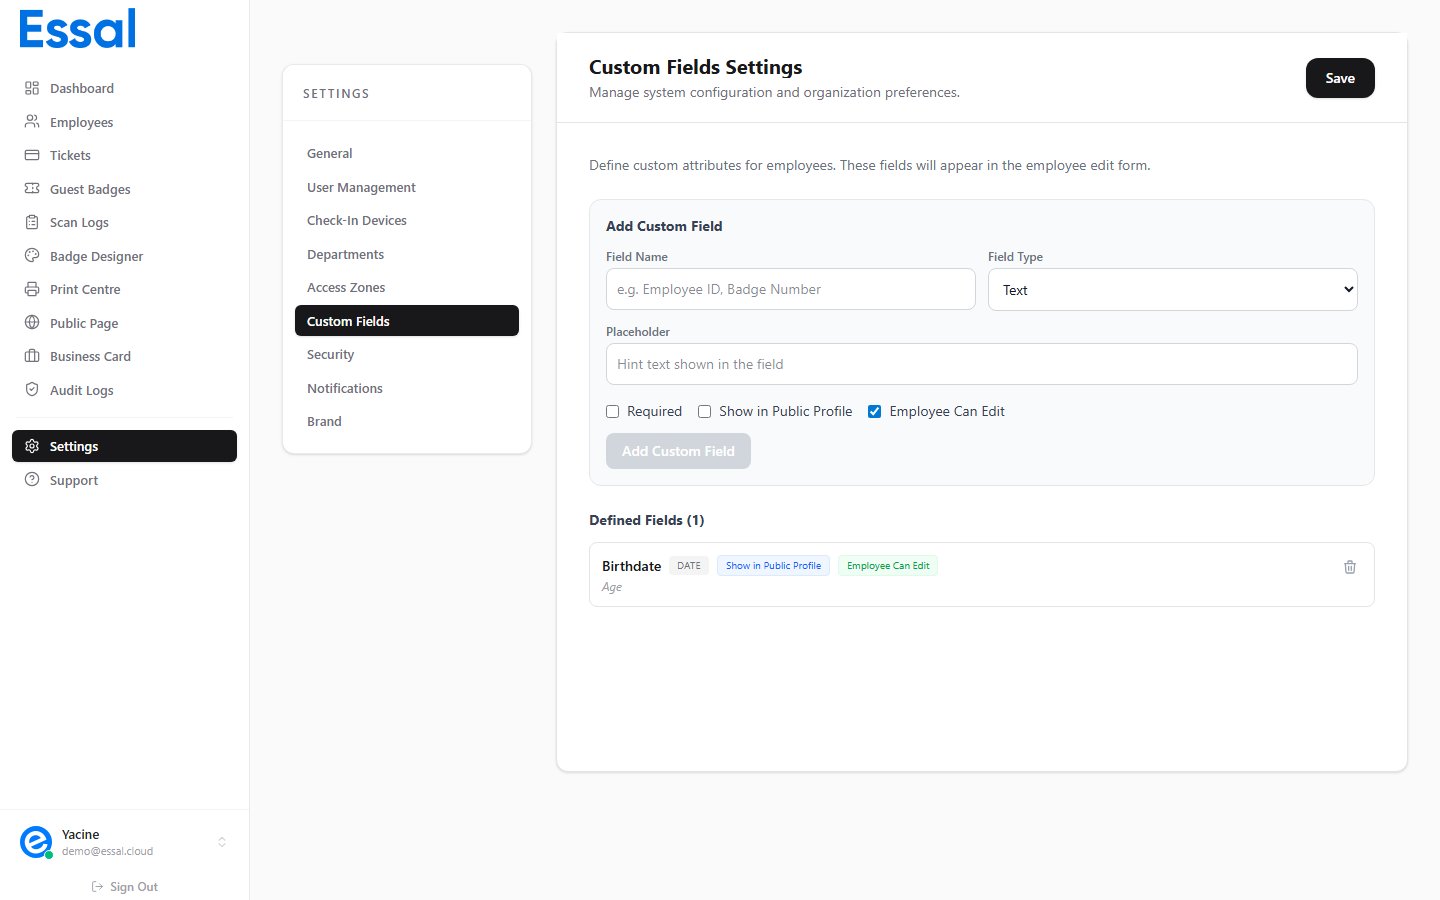Click the Dashboard grid icon
1440x900 pixels.
point(32,88)
